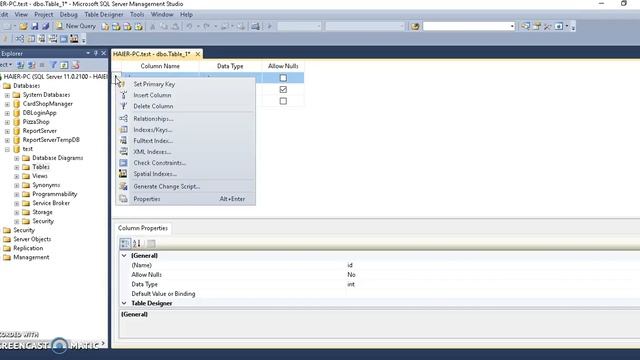Open Relationships from the Table Designer toolbar
The height and width of the screenshot is (360, 640).
coord(20,39)
